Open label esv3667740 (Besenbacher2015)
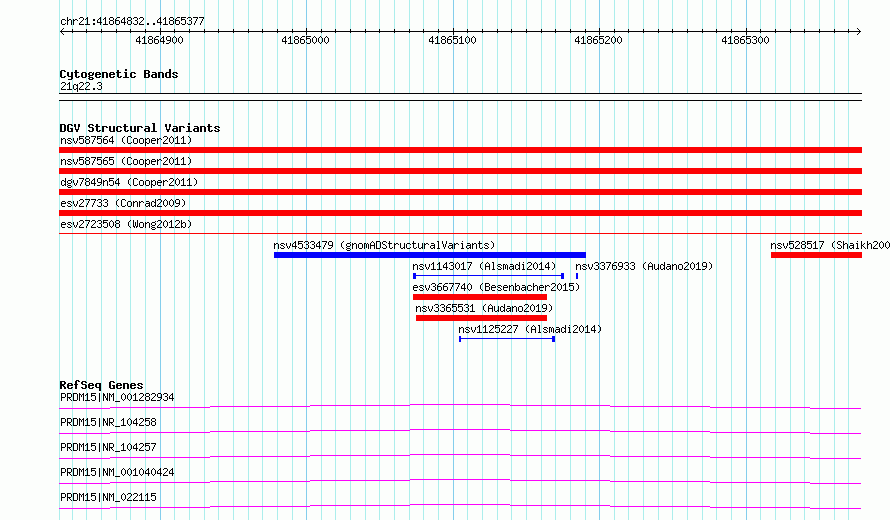 pyautogui.click(x=496, y=287)
